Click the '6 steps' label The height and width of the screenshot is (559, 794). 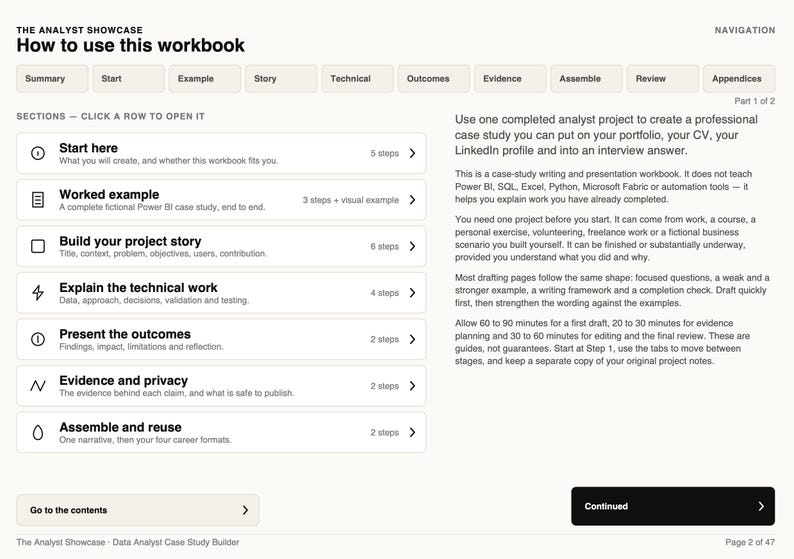(x=384, y=247)
